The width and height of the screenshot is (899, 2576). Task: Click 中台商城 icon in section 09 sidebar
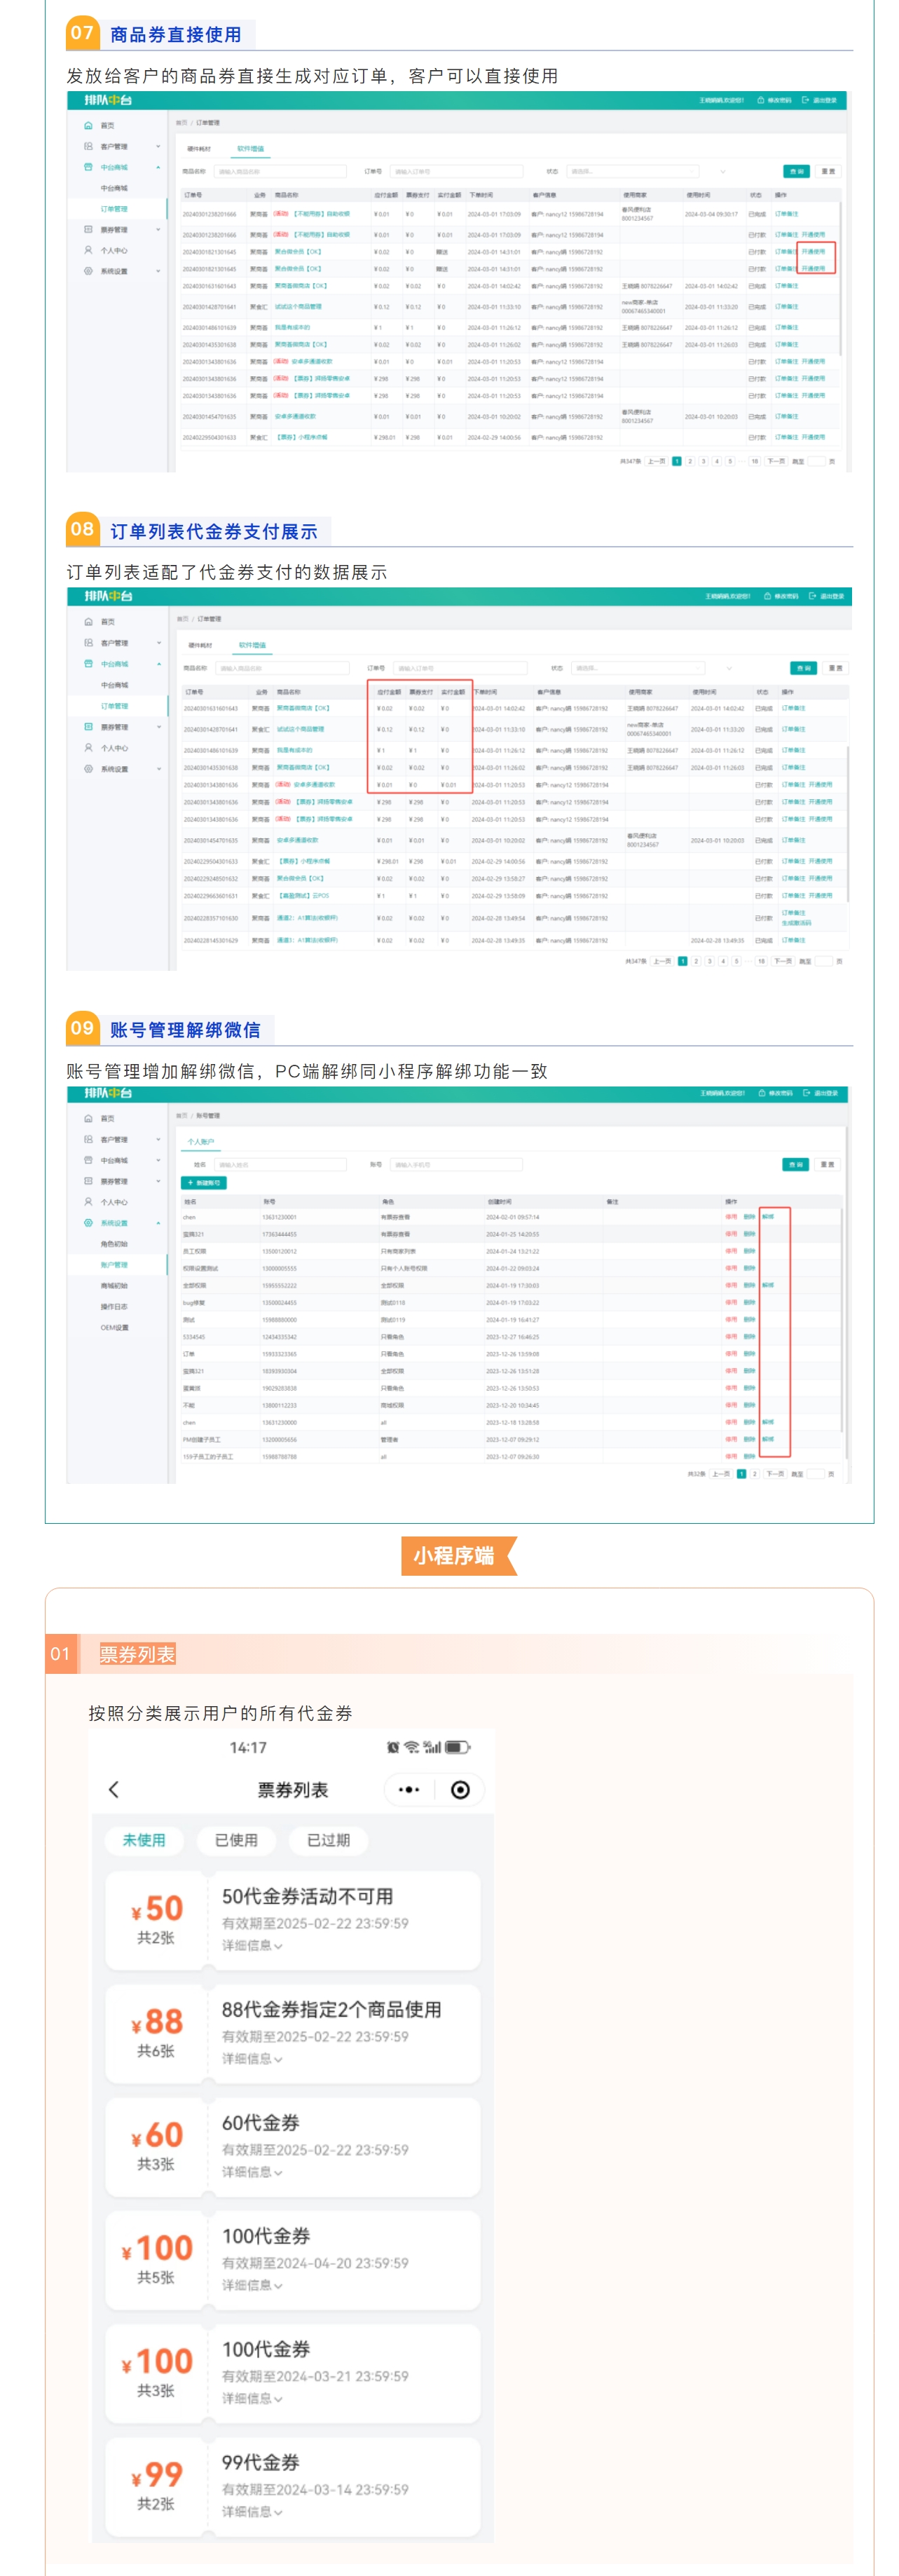coord(88,1161)
